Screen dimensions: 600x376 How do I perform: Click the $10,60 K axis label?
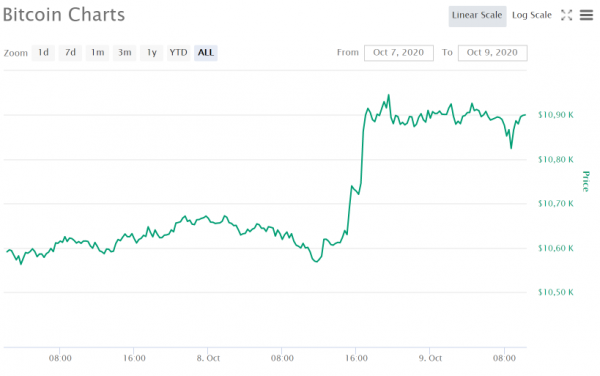(556, 248)
